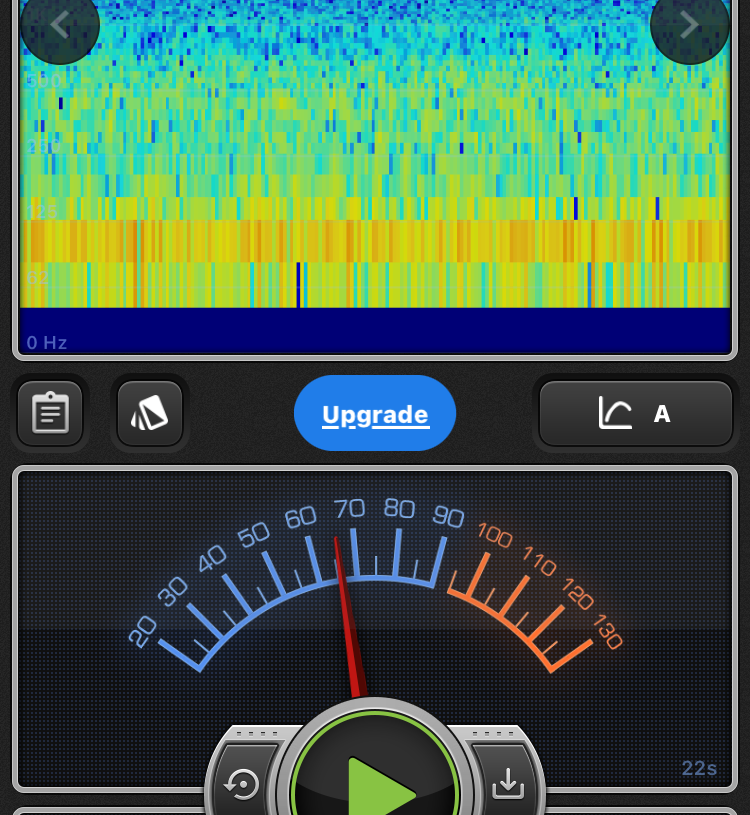Click the 22s elapsed time label
The height and width of the screenshot is (815, 750).
point(699,768)
